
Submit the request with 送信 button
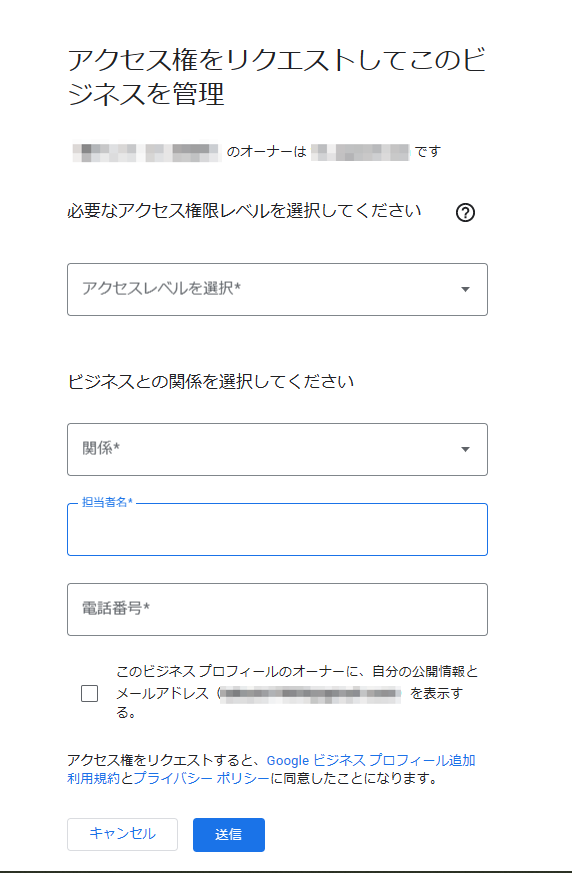coord(229,835)
